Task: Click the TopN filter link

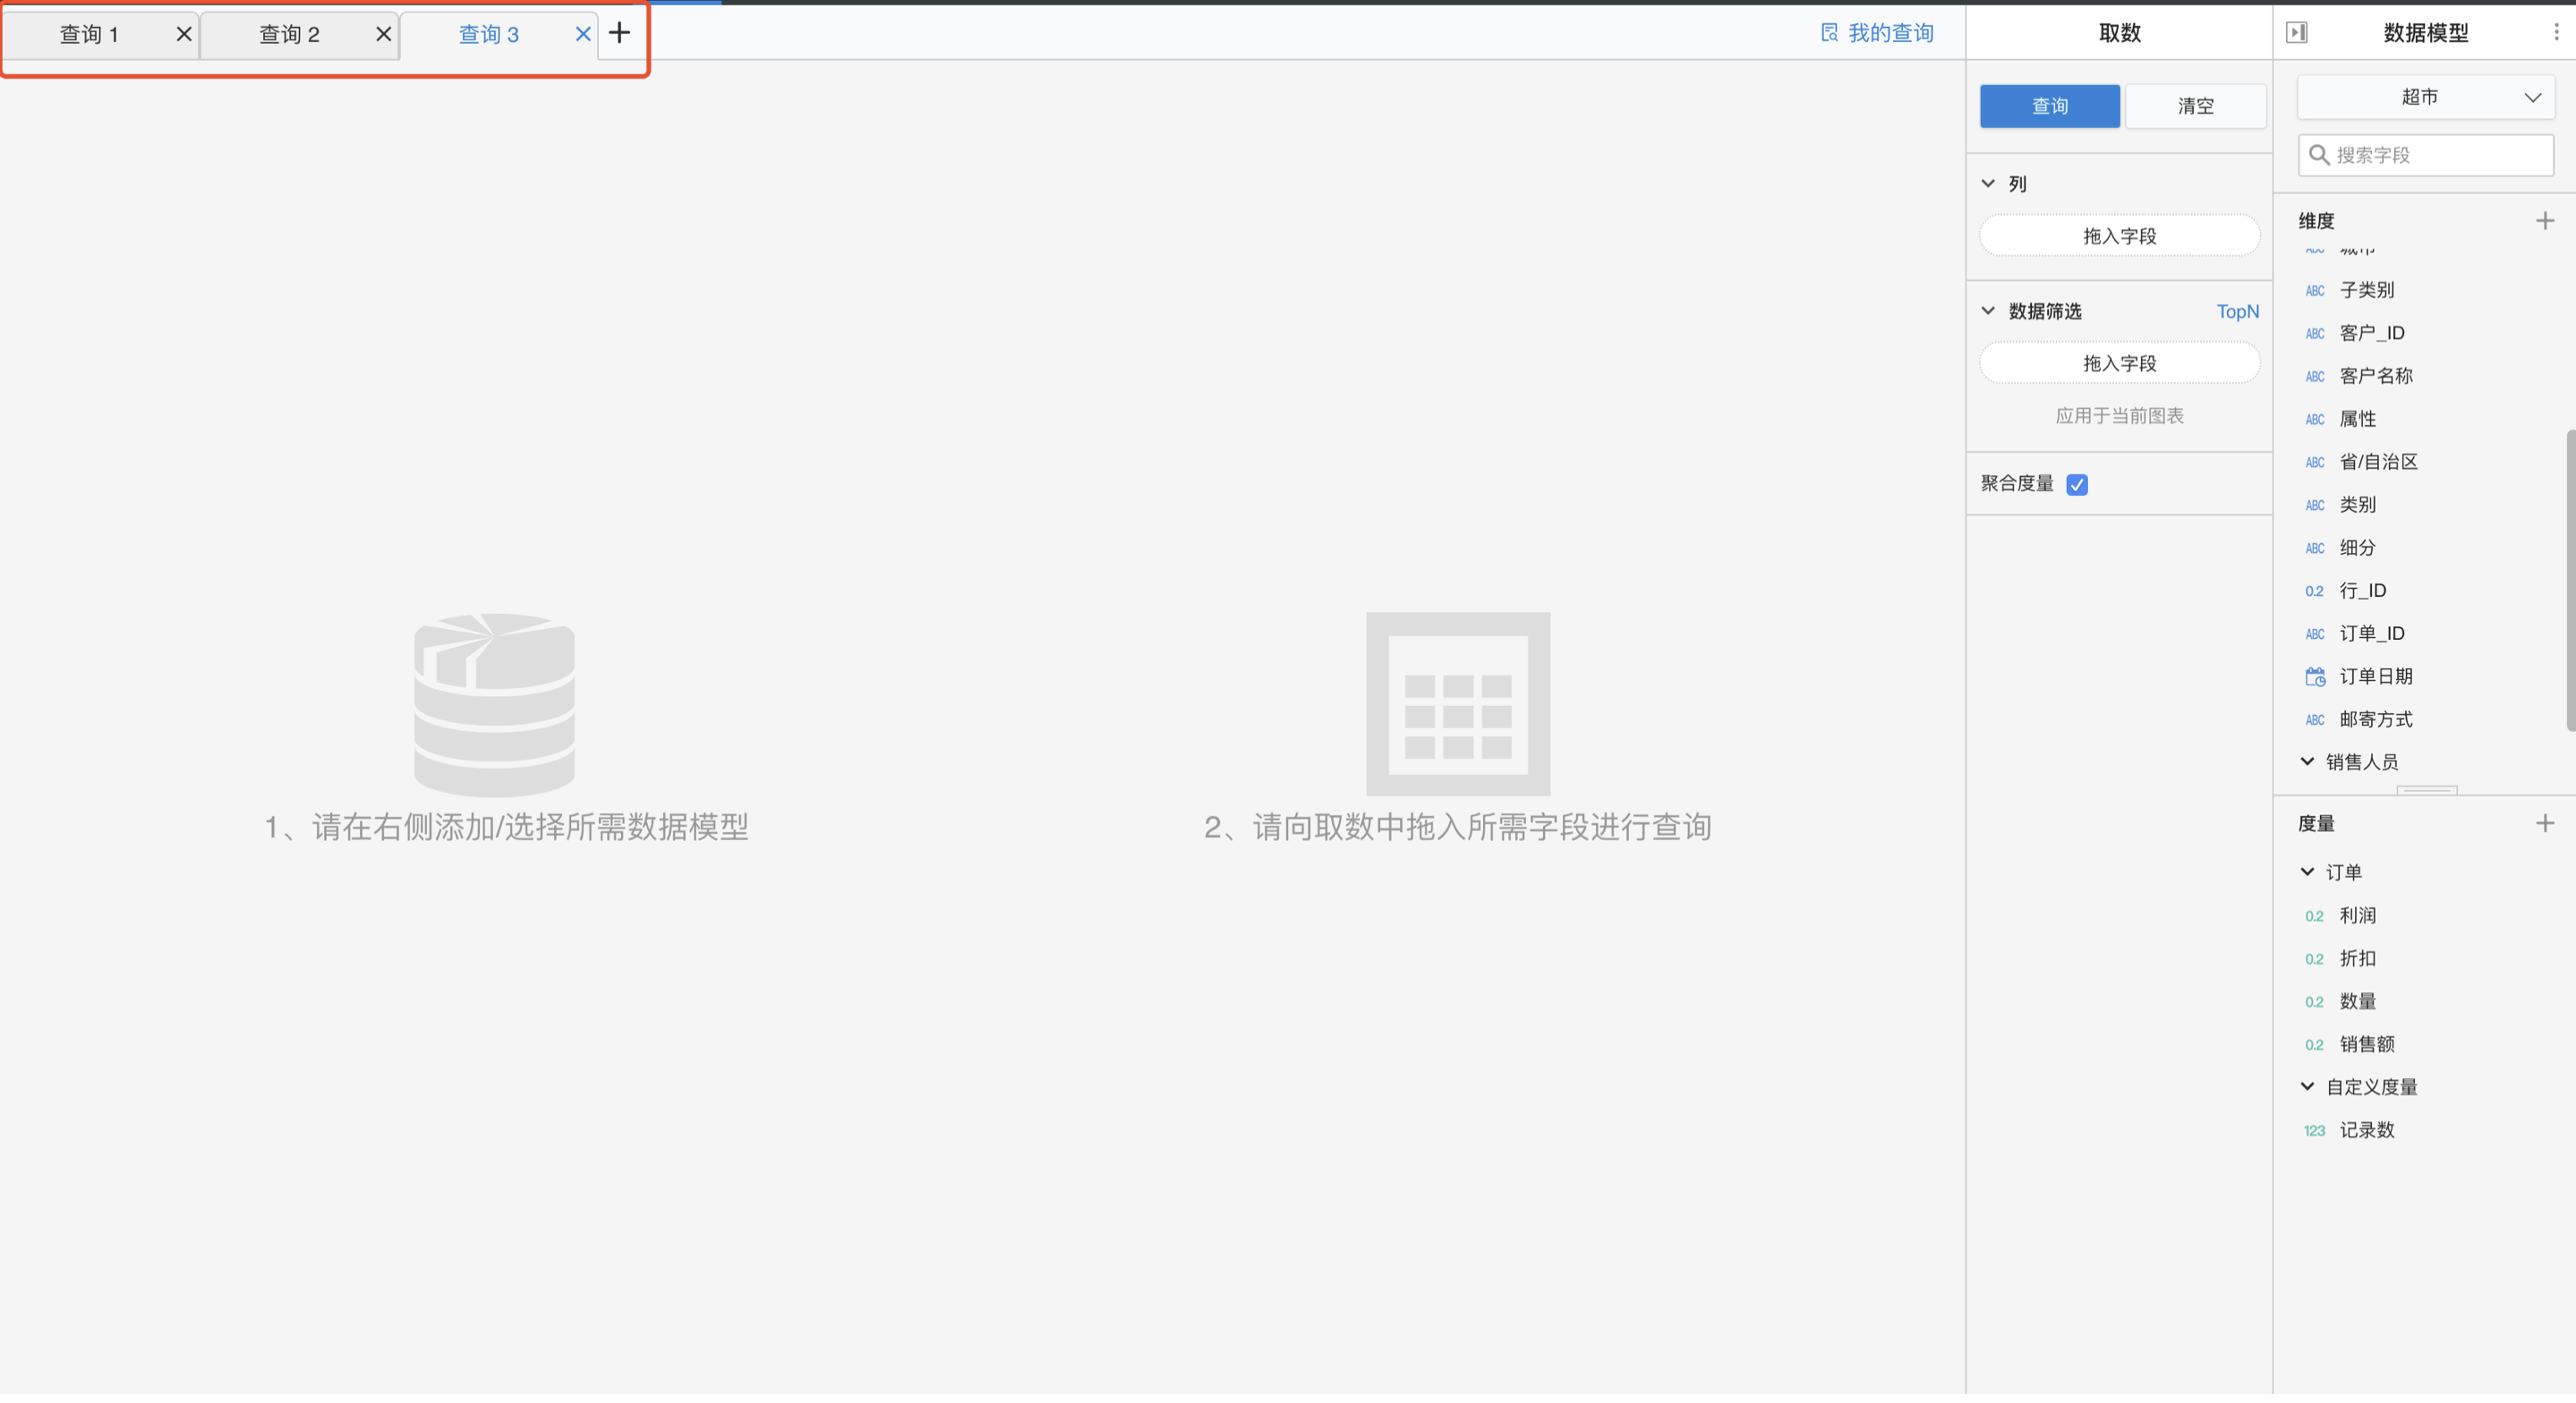Action: click(2237, 312)
